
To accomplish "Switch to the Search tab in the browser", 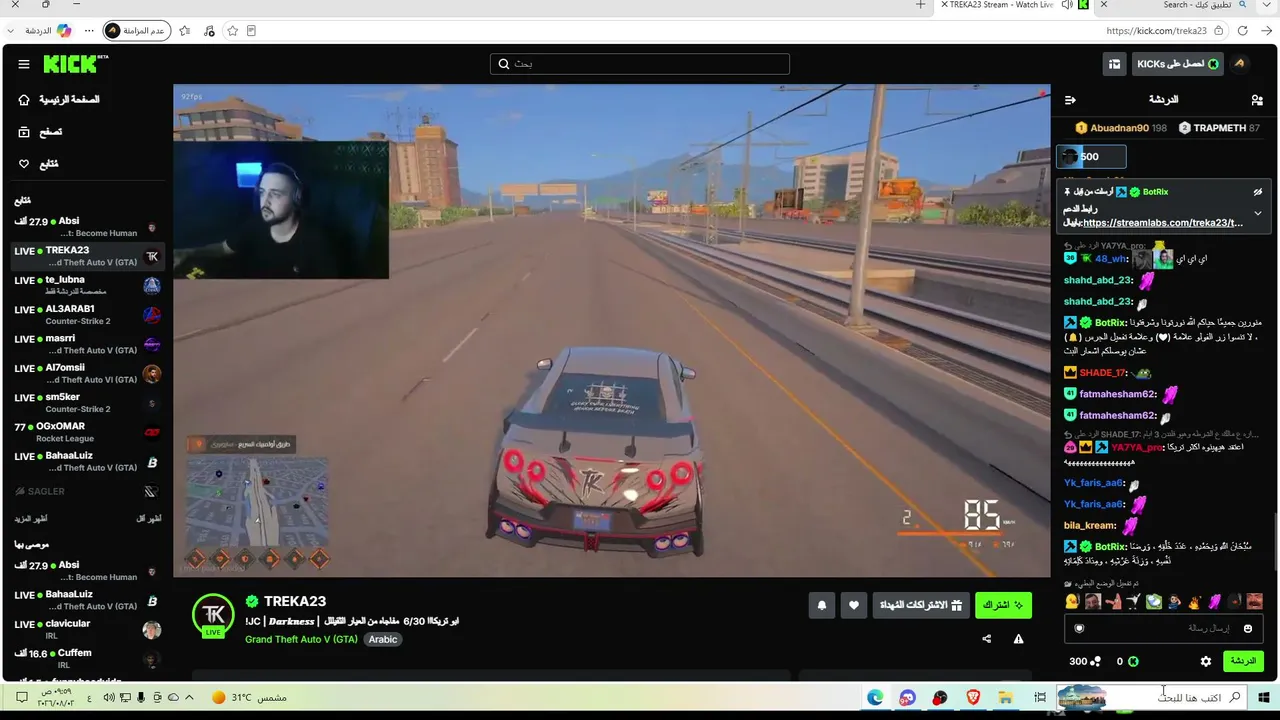I will pos(1176,5).
